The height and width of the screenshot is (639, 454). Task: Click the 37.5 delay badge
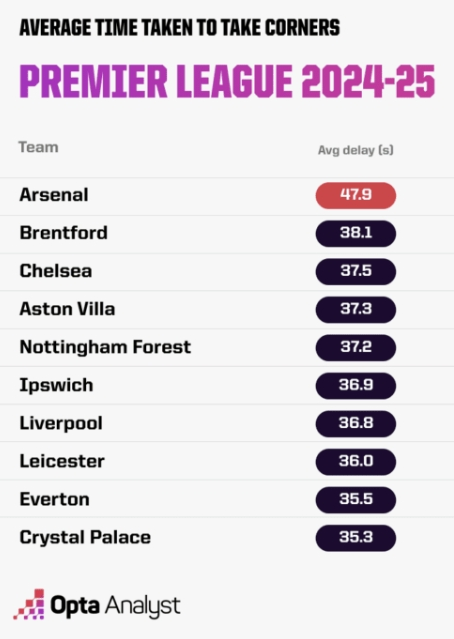click(356, 271)
